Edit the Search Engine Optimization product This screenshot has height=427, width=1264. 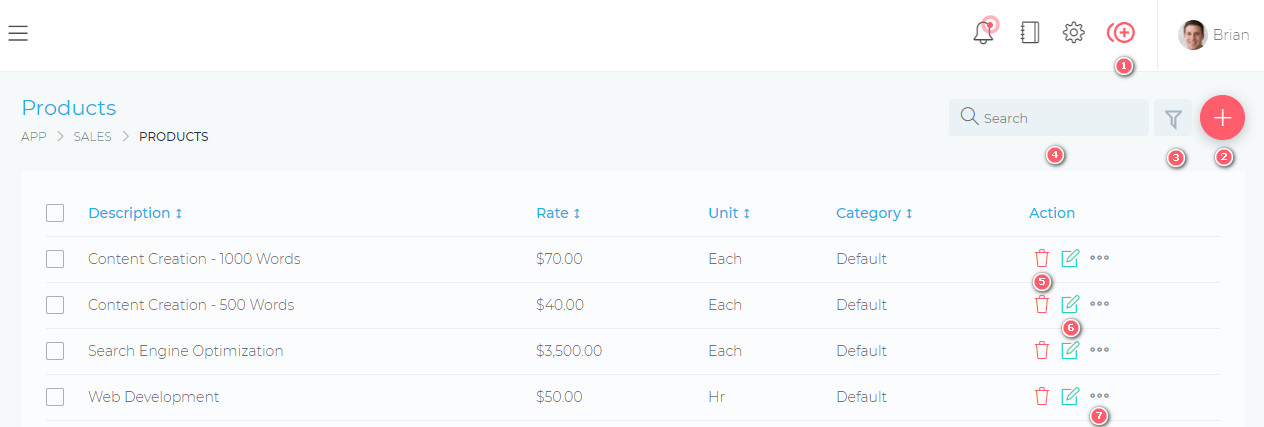click(x=1070, y=350)
